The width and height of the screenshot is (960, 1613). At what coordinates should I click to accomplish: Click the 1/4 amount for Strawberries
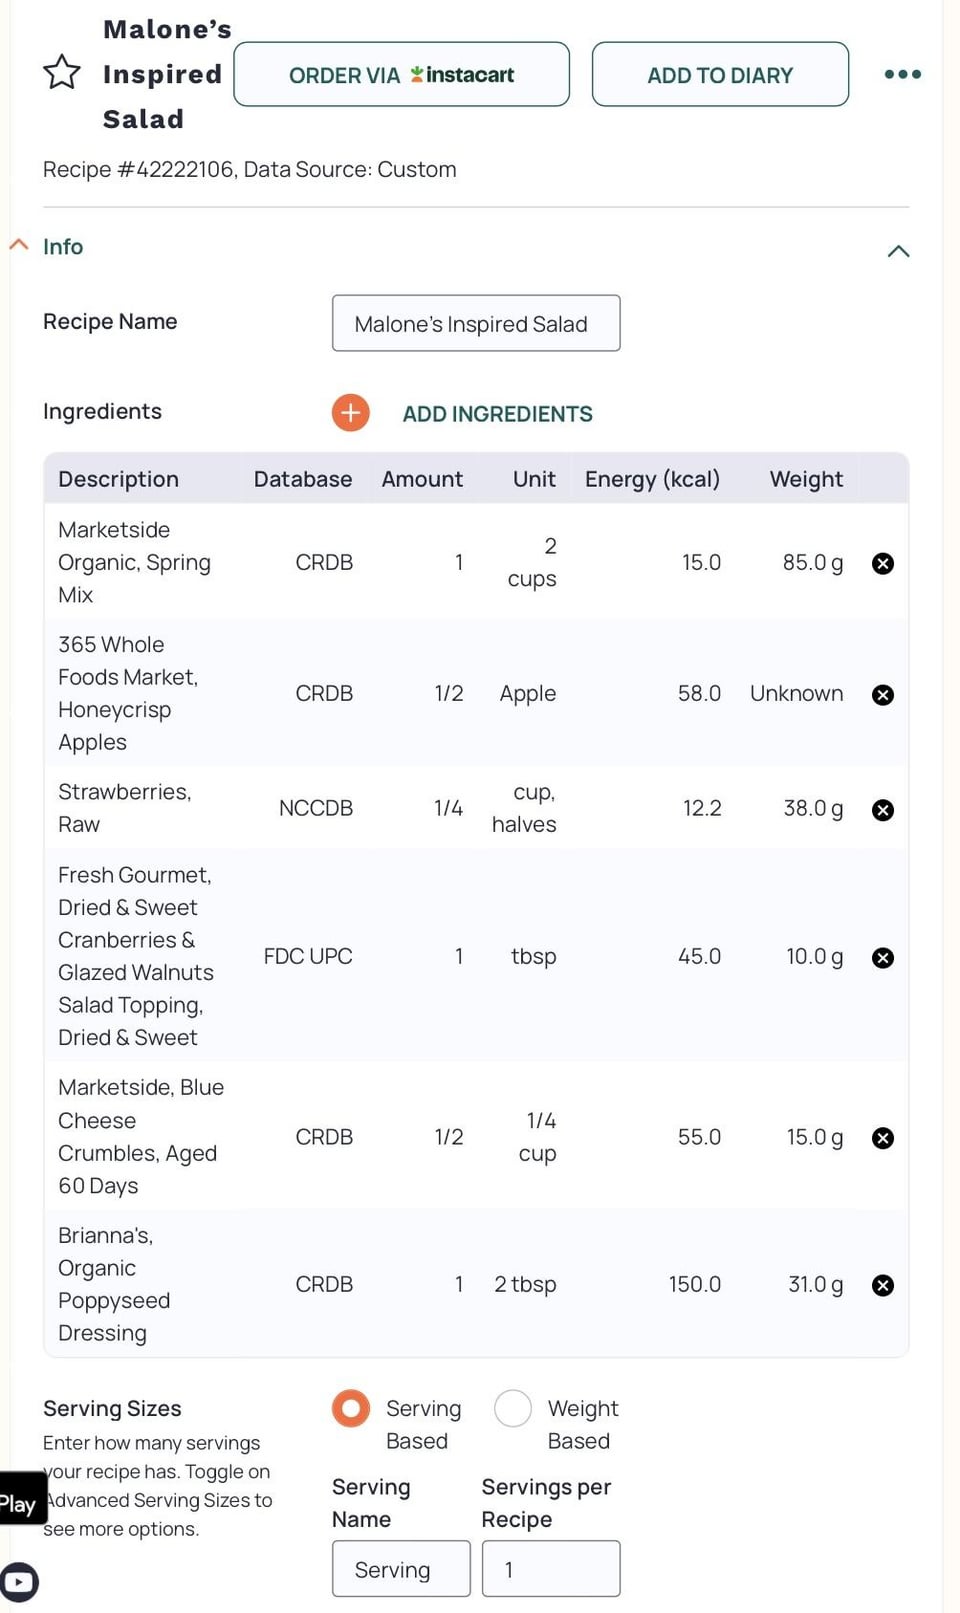449,808
